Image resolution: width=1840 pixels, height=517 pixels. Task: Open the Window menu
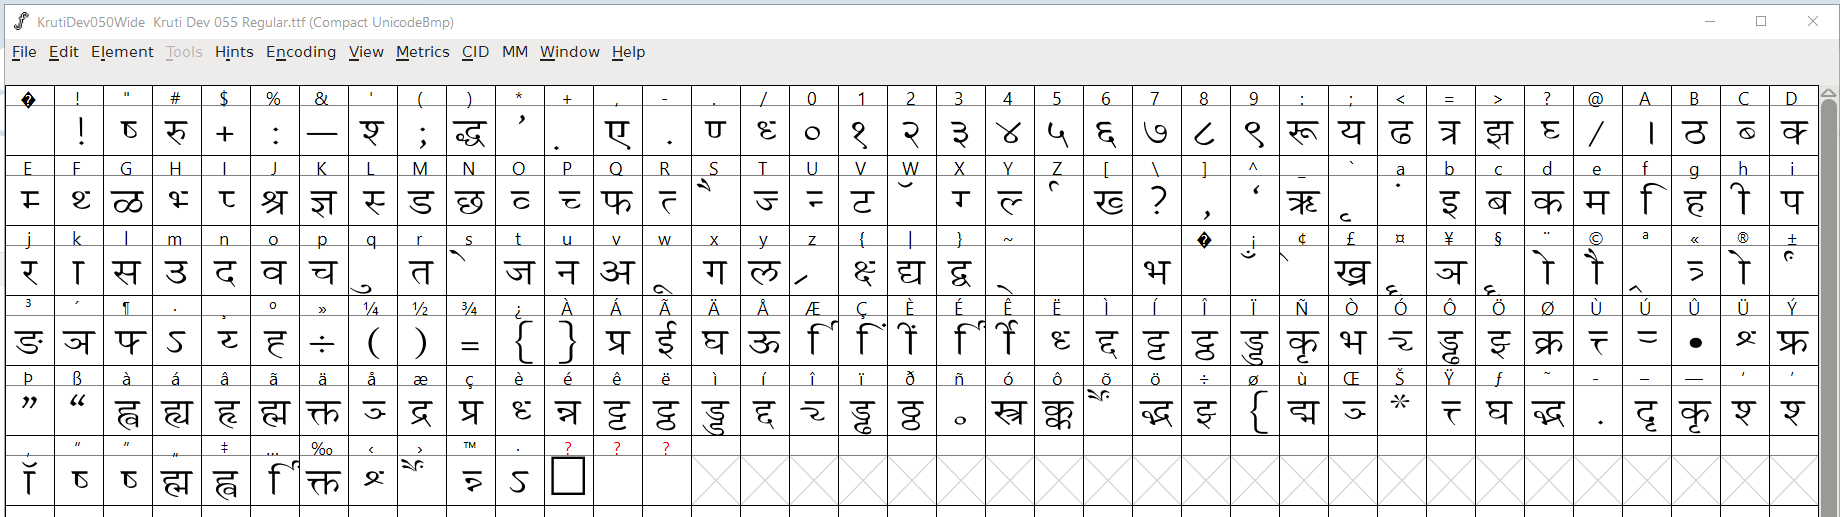(570, 52)
